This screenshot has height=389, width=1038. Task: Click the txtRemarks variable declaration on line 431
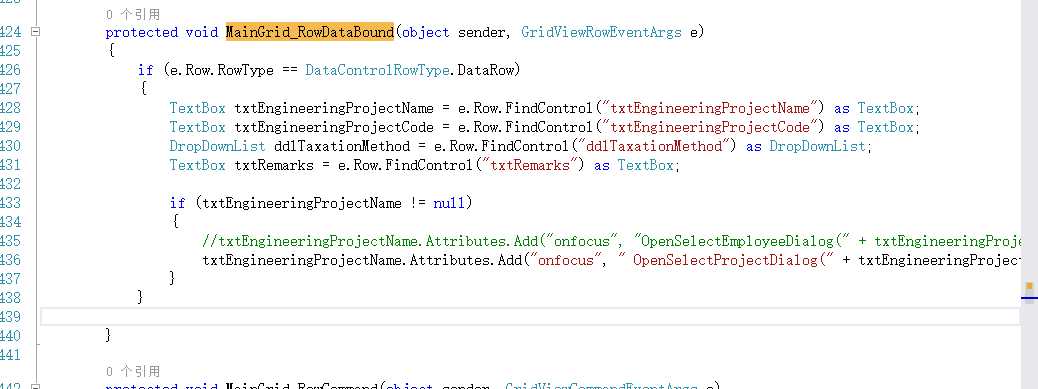(273, 165)
